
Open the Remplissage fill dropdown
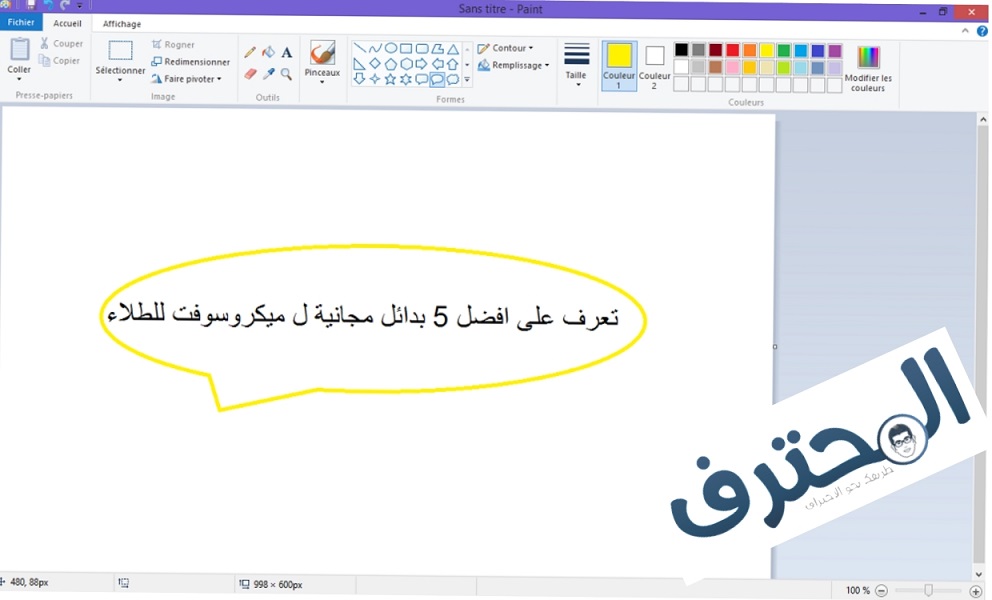pyautogui.click(x=514, y=66)
